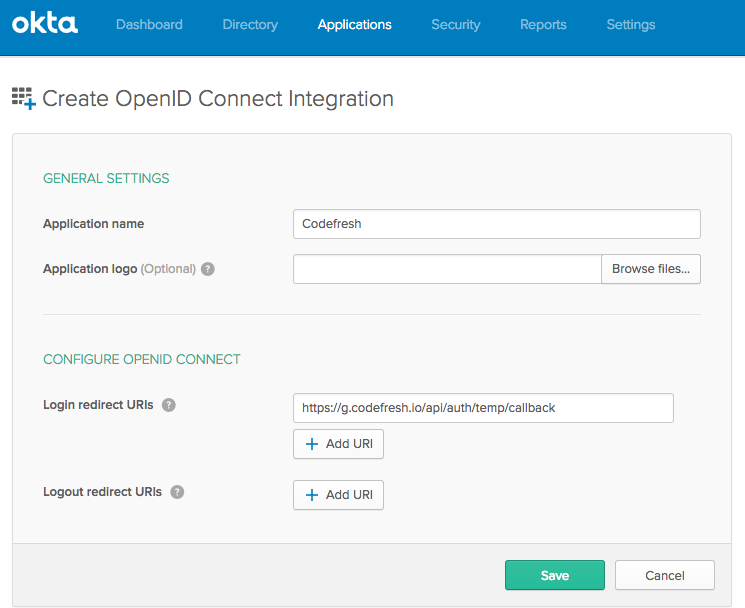Go to the Applications tab
The height and width of the screenshot is (608, 745).
pyautogui.click(x=354, y=25)
